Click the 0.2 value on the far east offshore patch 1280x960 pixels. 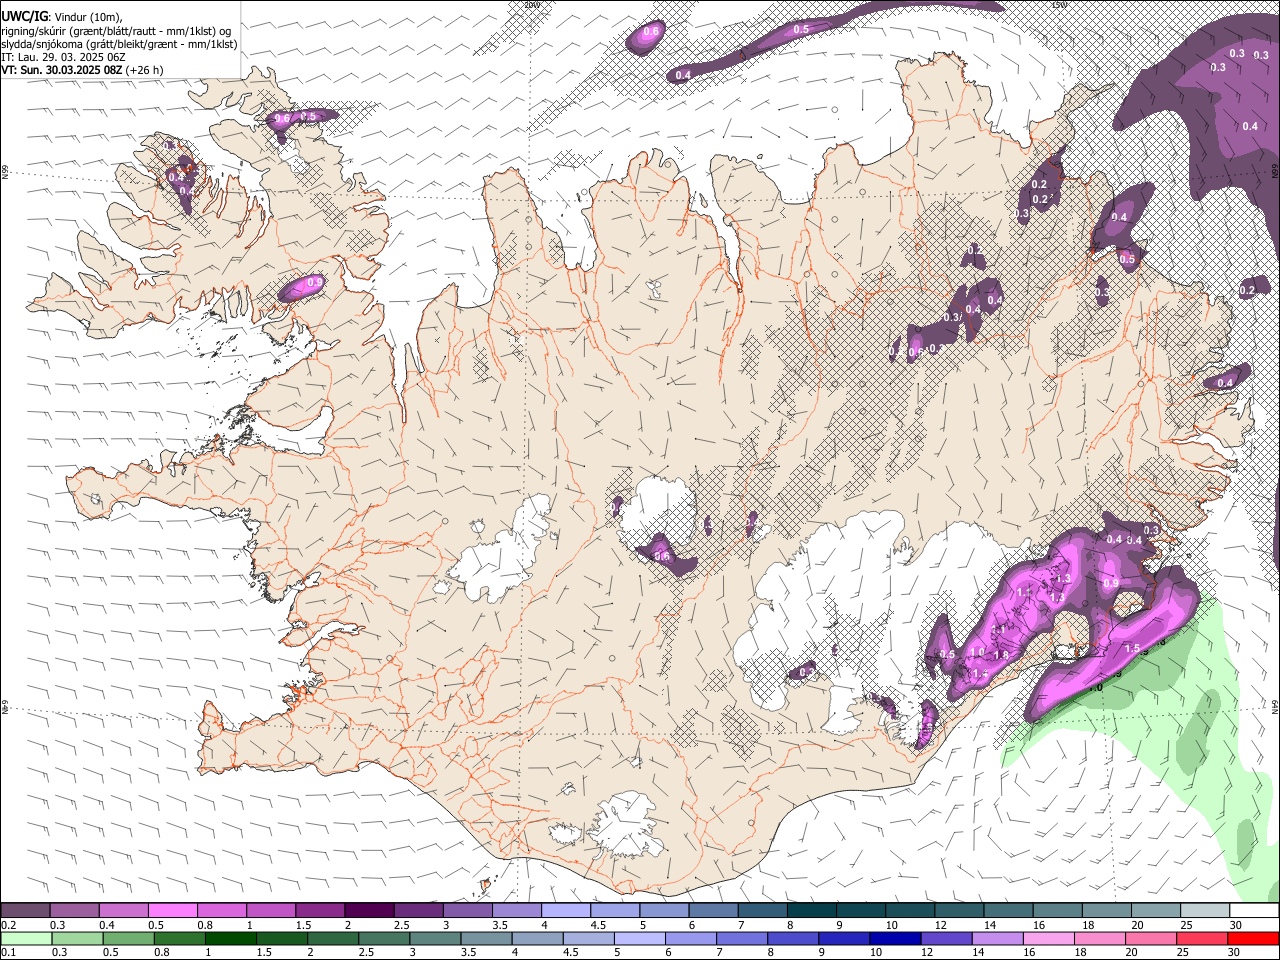point(1247,291)
